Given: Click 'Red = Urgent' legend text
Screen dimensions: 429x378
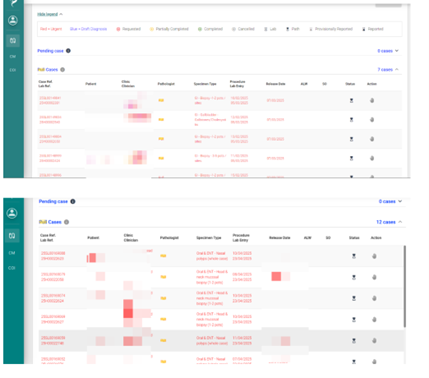Looking at the screenshot, I should coord(51,29).
